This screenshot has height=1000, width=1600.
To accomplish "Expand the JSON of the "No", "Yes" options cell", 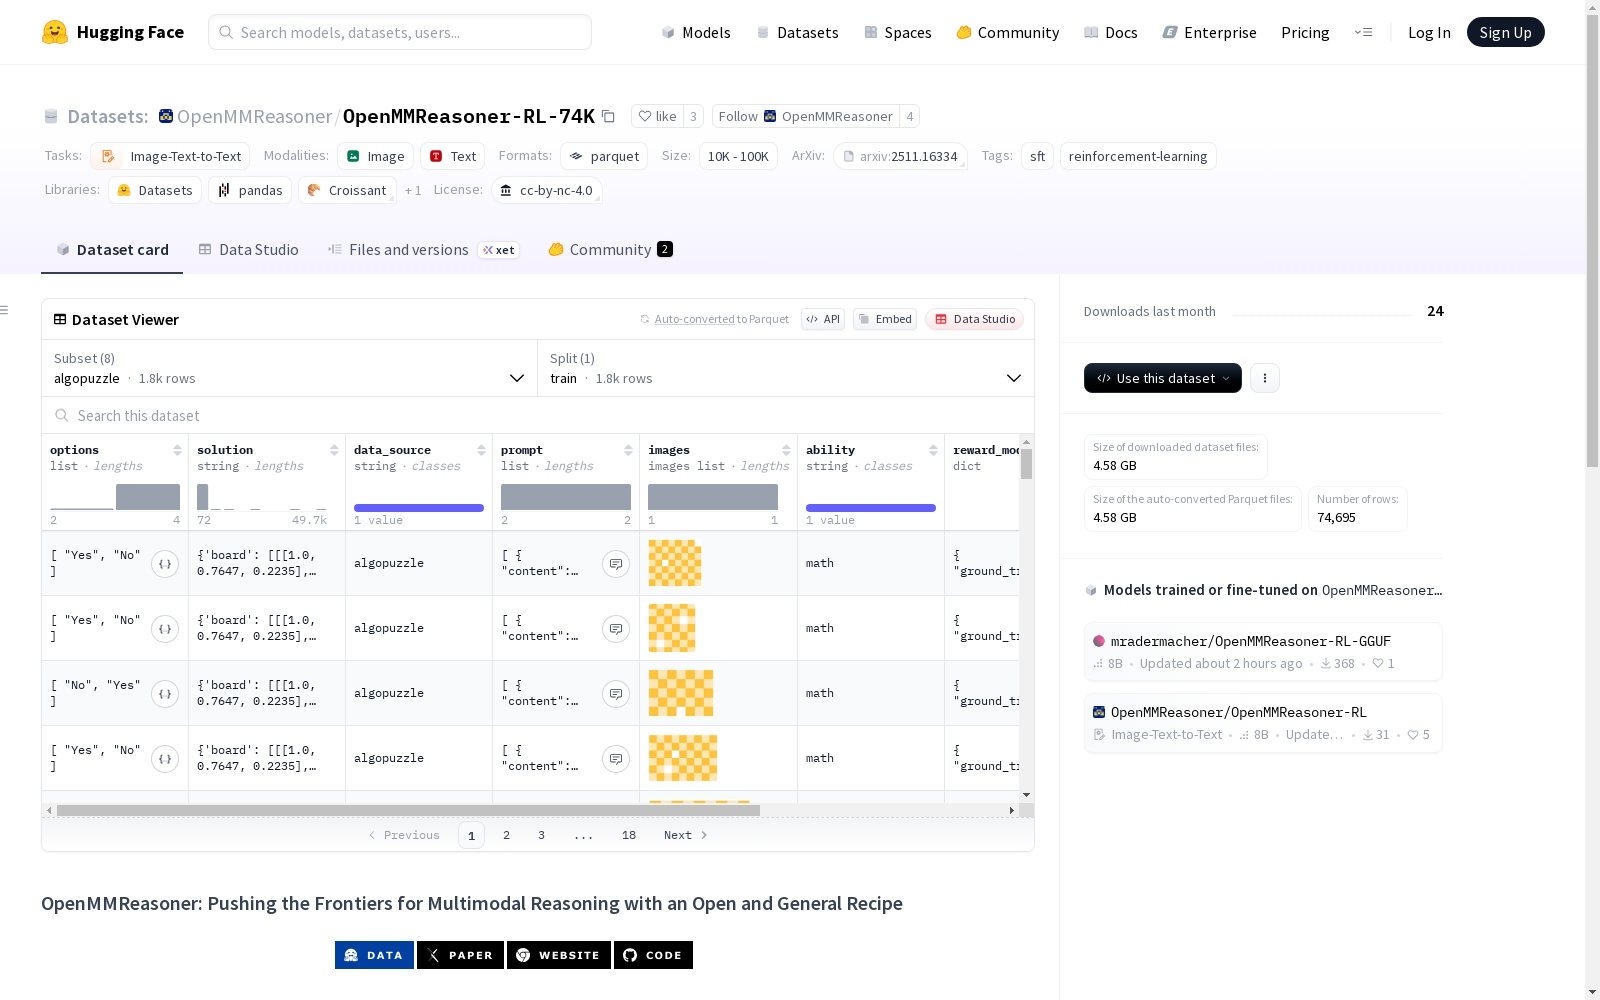I will pos(165,694).
